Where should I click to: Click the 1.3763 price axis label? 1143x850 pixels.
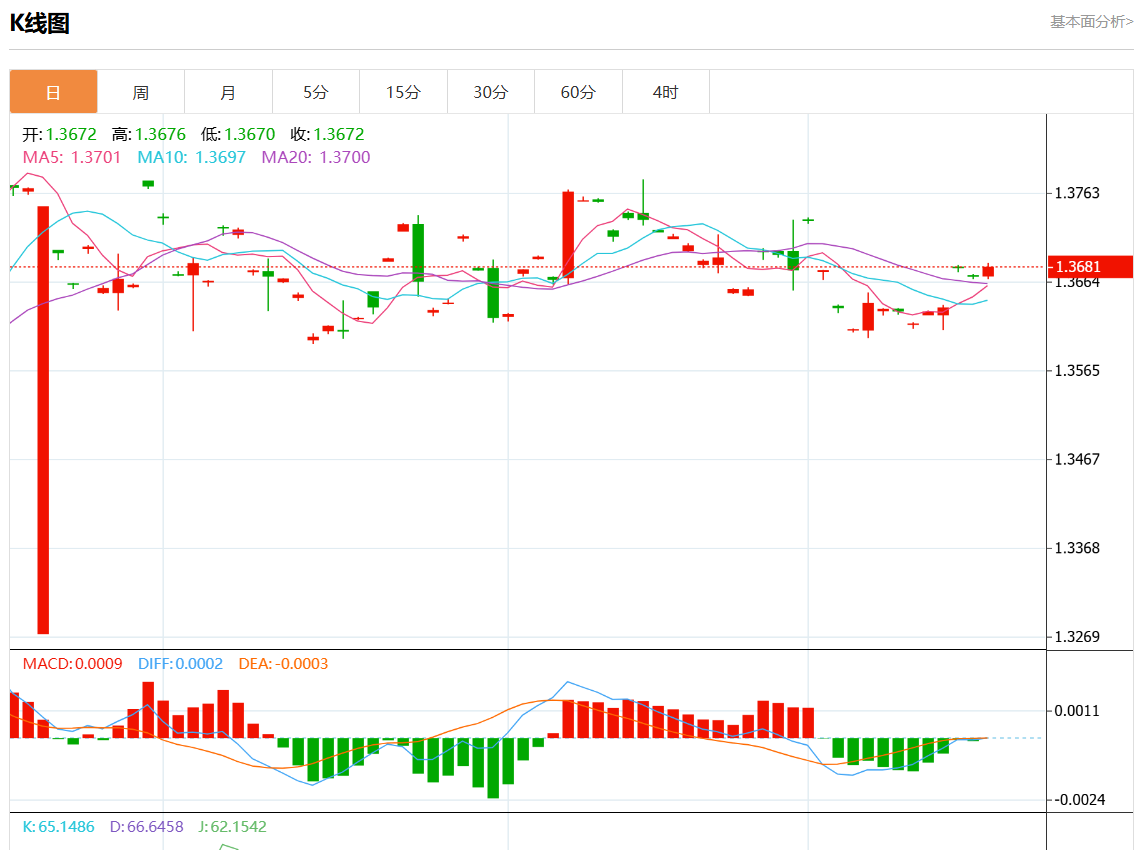coord(1077,193)
